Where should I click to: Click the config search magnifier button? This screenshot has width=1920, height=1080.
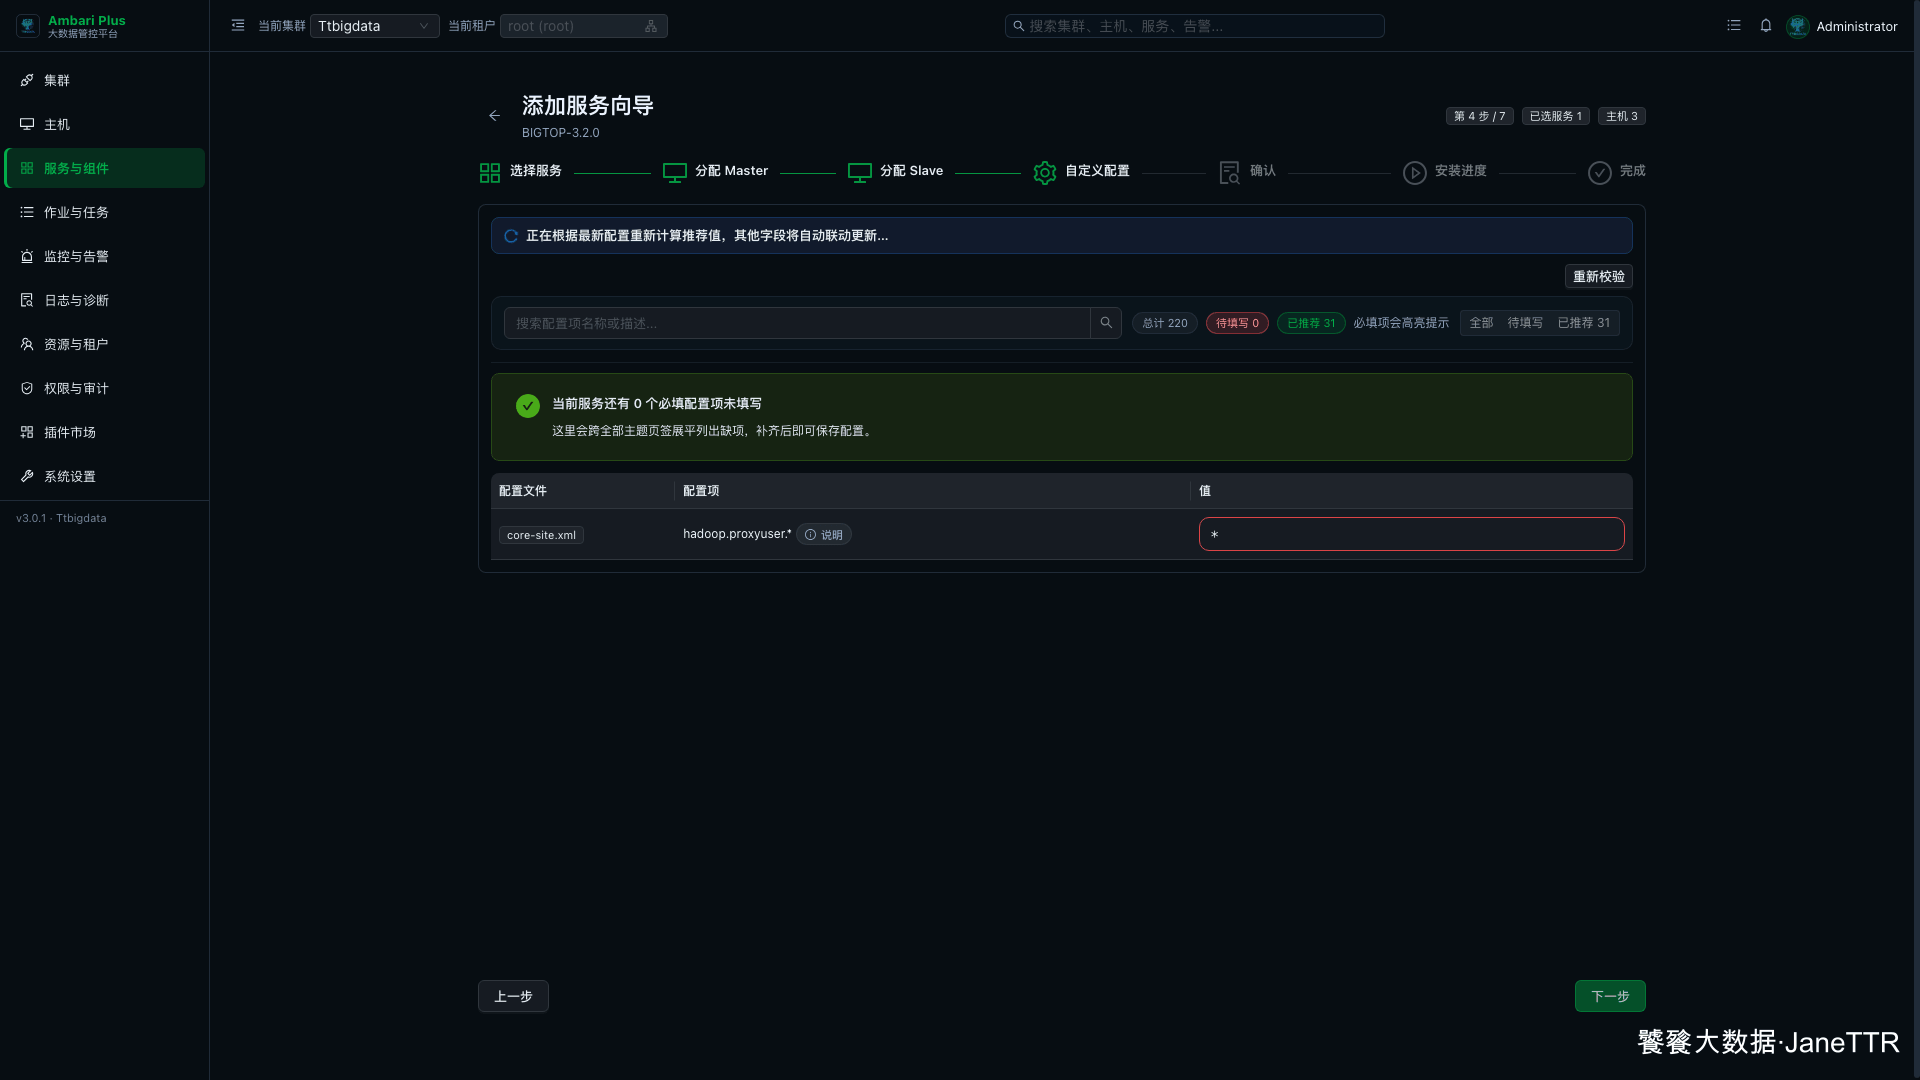coord(1106,323)
